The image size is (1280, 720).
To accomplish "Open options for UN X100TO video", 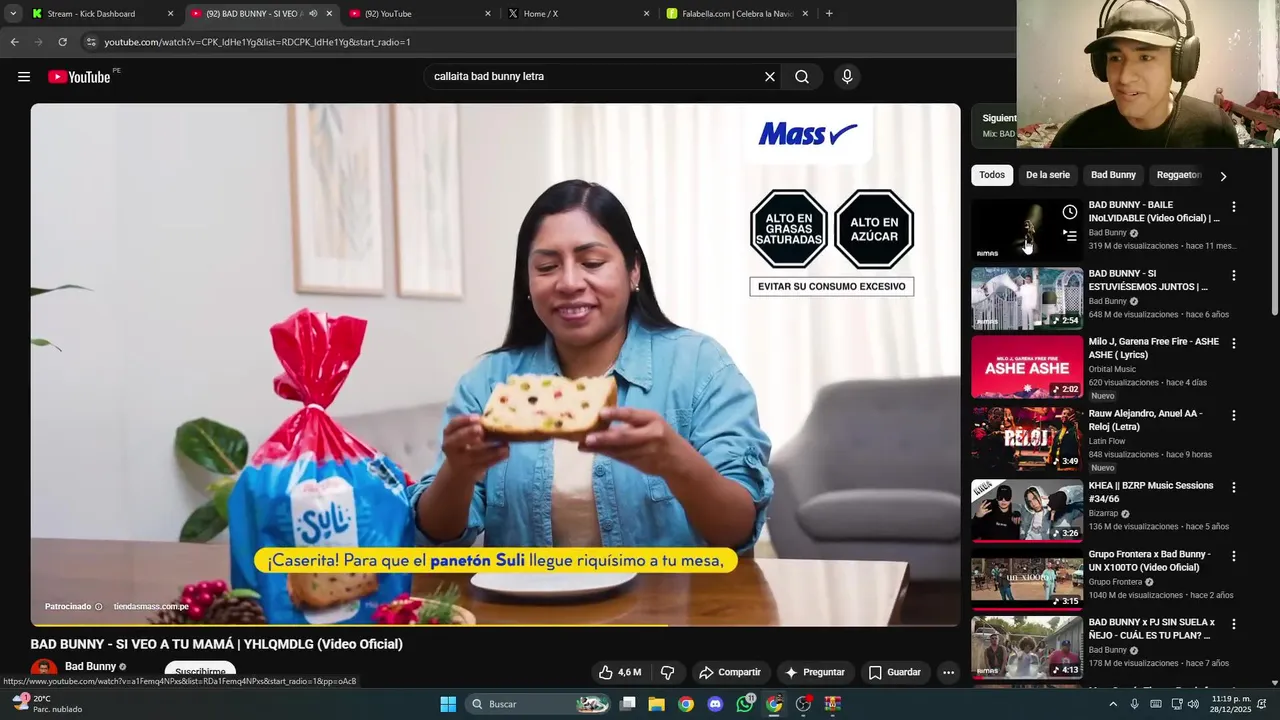I will (1233, 556).
